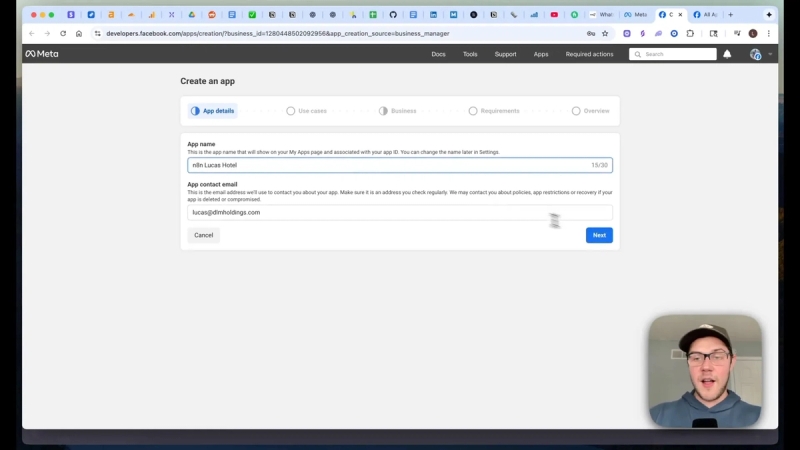
Task: Click the App name input field
Action: (x=400, y=165)
